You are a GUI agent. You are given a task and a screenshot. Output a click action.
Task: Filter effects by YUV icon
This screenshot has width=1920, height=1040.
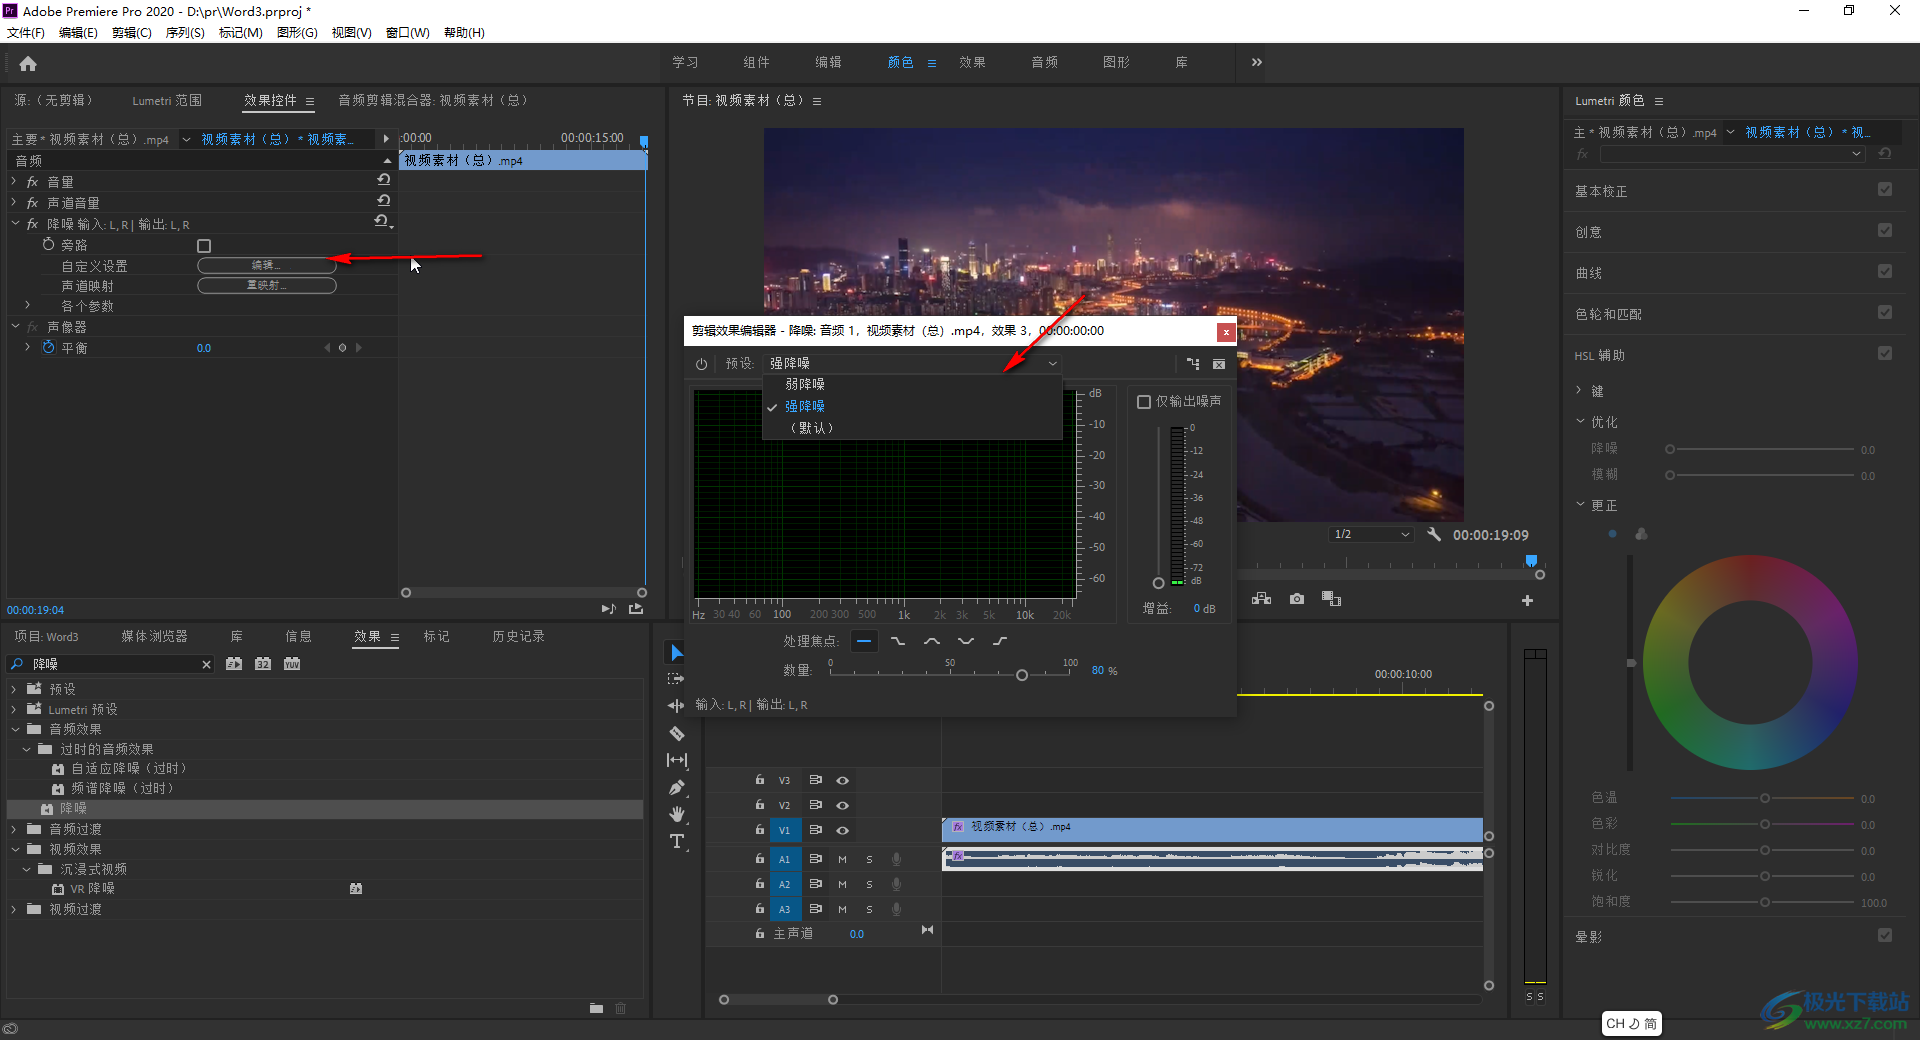(292, 664)
